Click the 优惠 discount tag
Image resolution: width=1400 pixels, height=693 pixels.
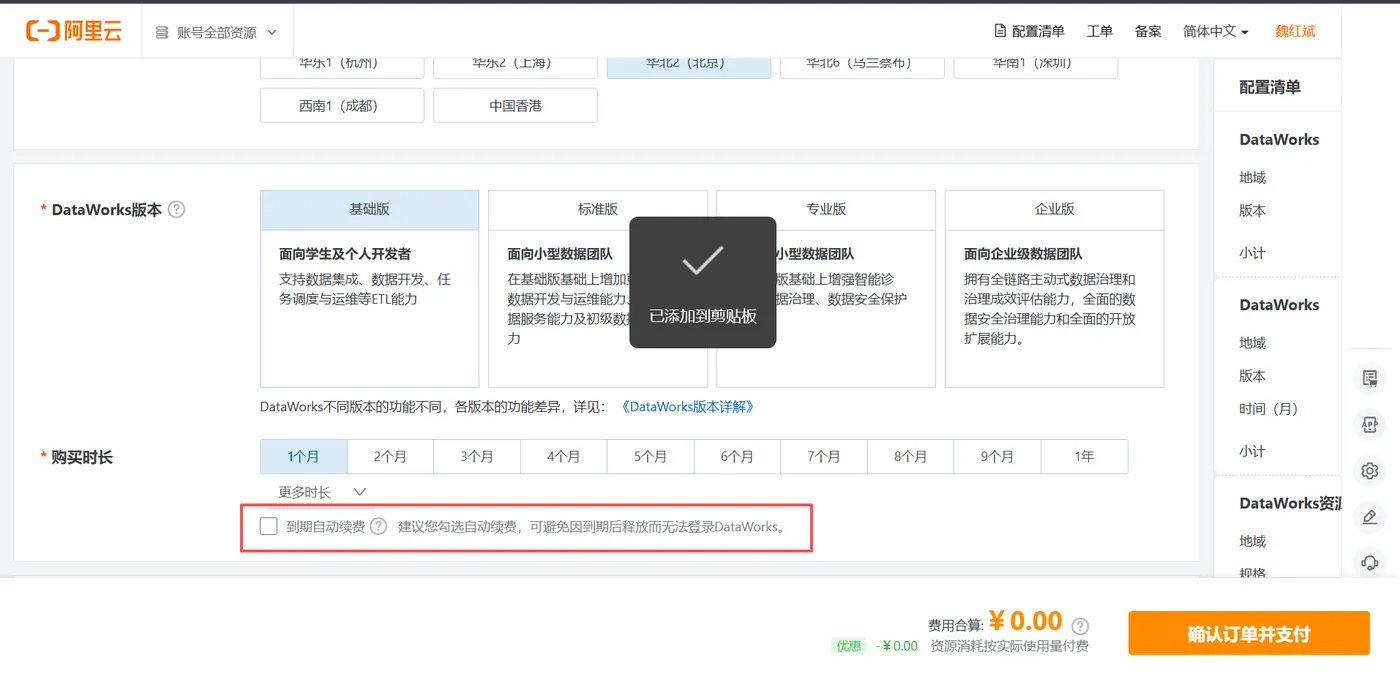click(849, 646)
